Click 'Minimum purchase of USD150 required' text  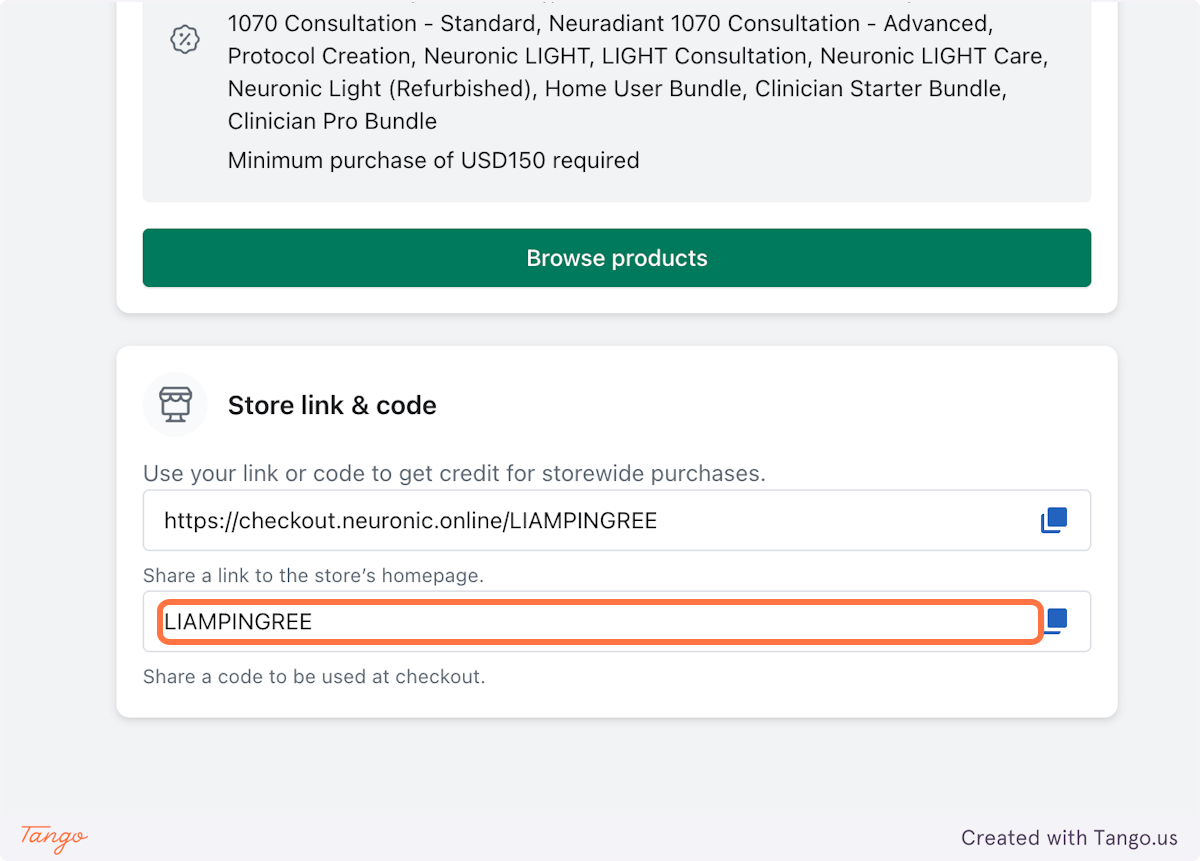433,160
